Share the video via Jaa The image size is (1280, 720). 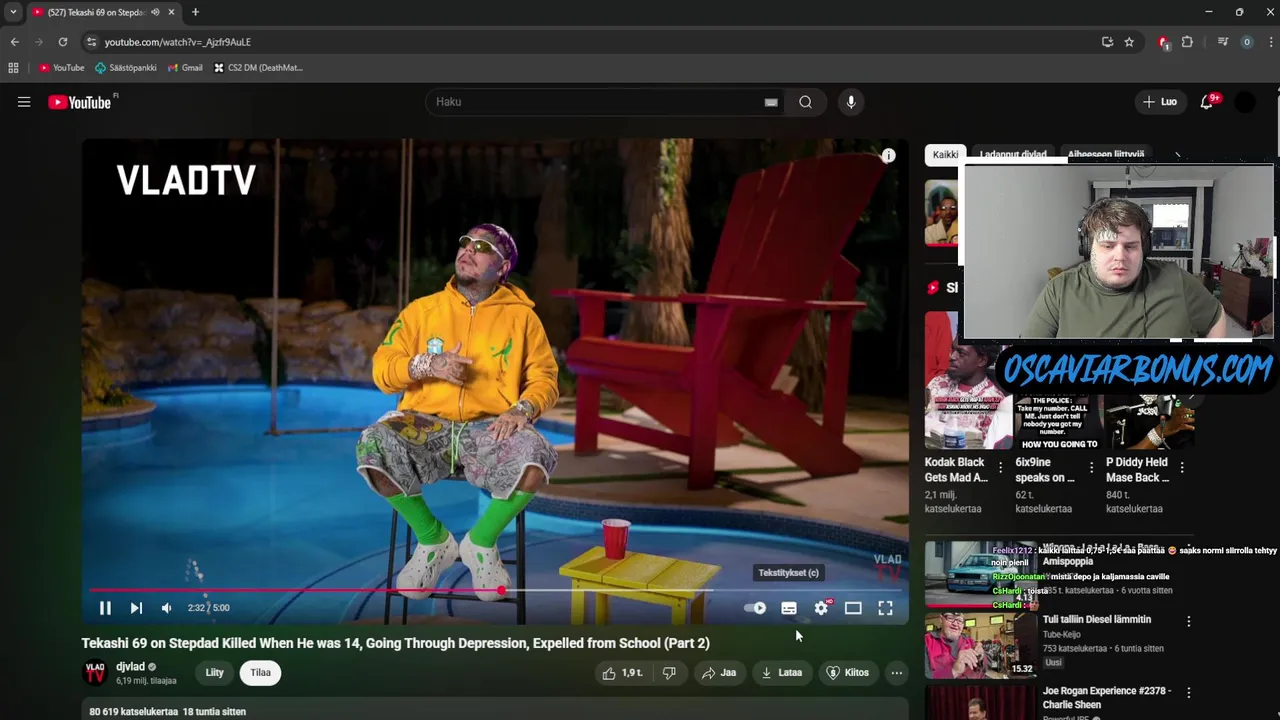[719, 673]
